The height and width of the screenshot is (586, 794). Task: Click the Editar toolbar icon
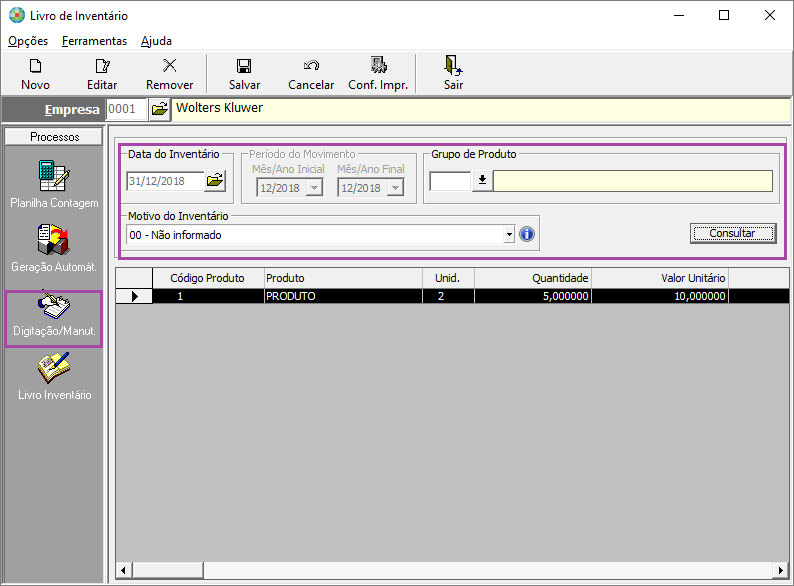click(102, 66)
